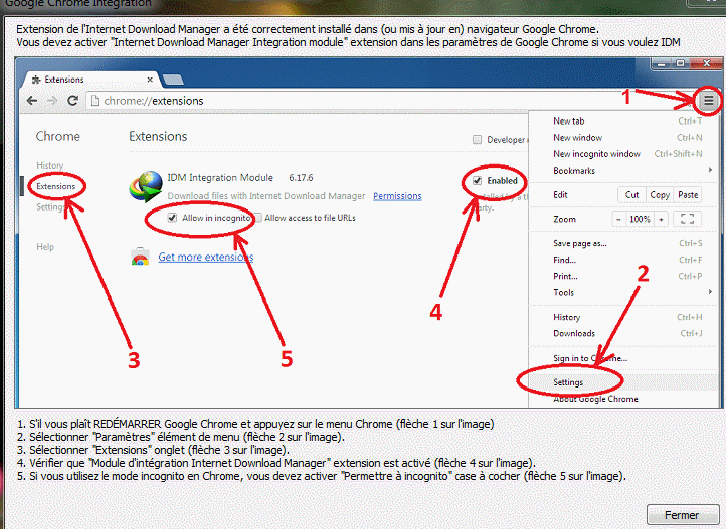Open the Permissions link

pos(397,196)
